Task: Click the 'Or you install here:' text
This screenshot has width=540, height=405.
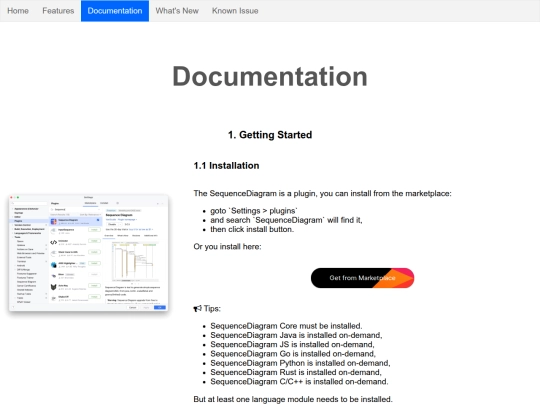Action: tap(227, 247)
